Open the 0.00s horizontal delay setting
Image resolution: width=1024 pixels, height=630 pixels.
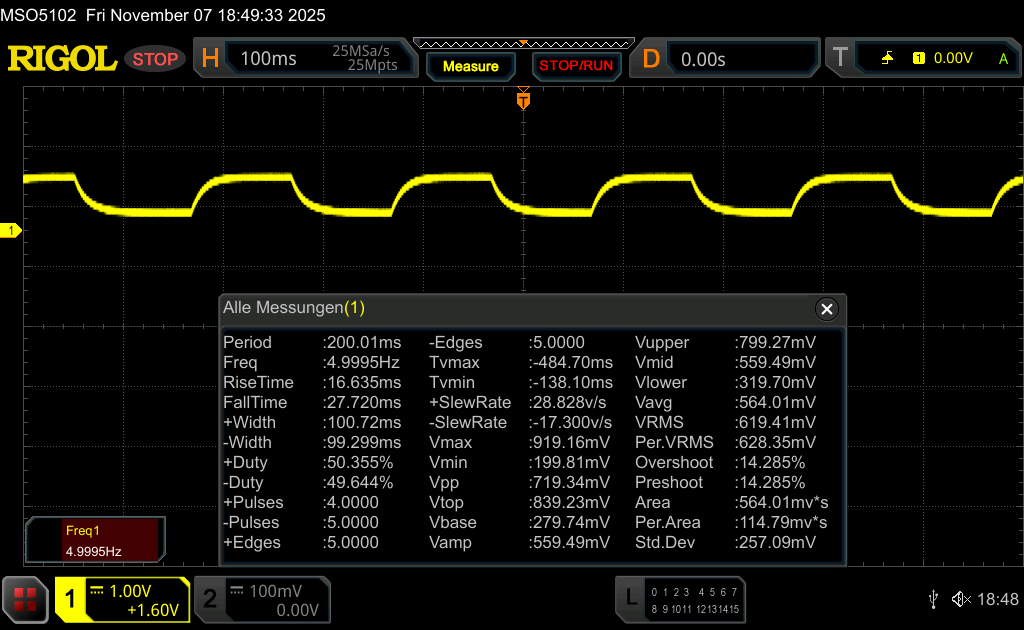703,59
